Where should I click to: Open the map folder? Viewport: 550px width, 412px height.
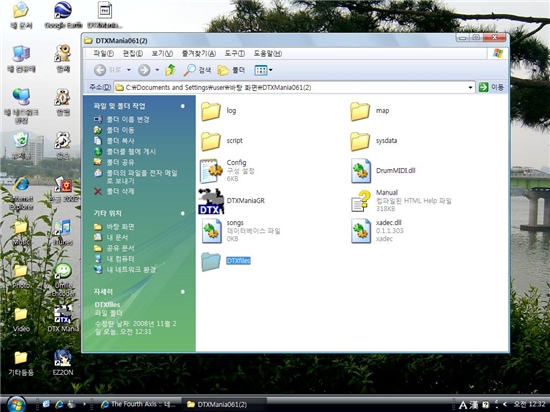pos(370,111)
